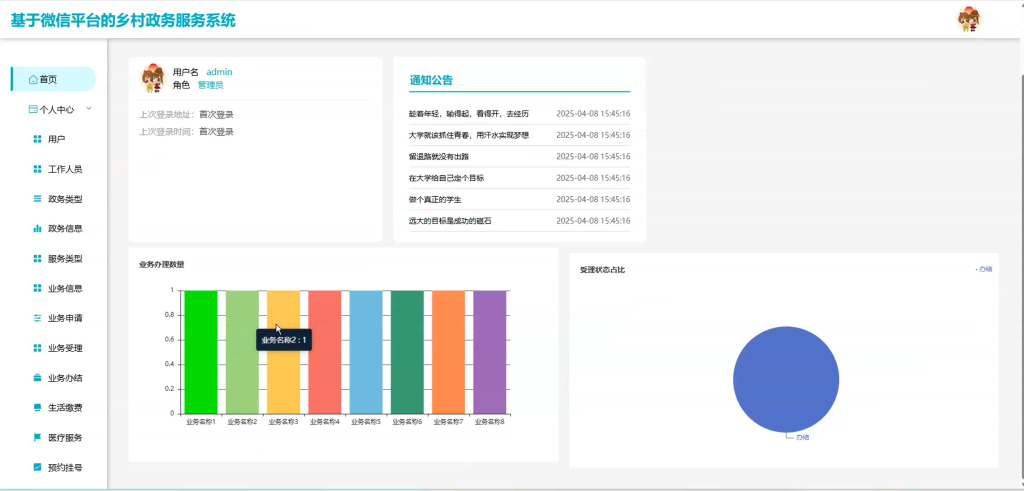Screen dimensions: 1024x491
Task: Click the purple 业务名称8 bar
Action: (x=490, y=352)
